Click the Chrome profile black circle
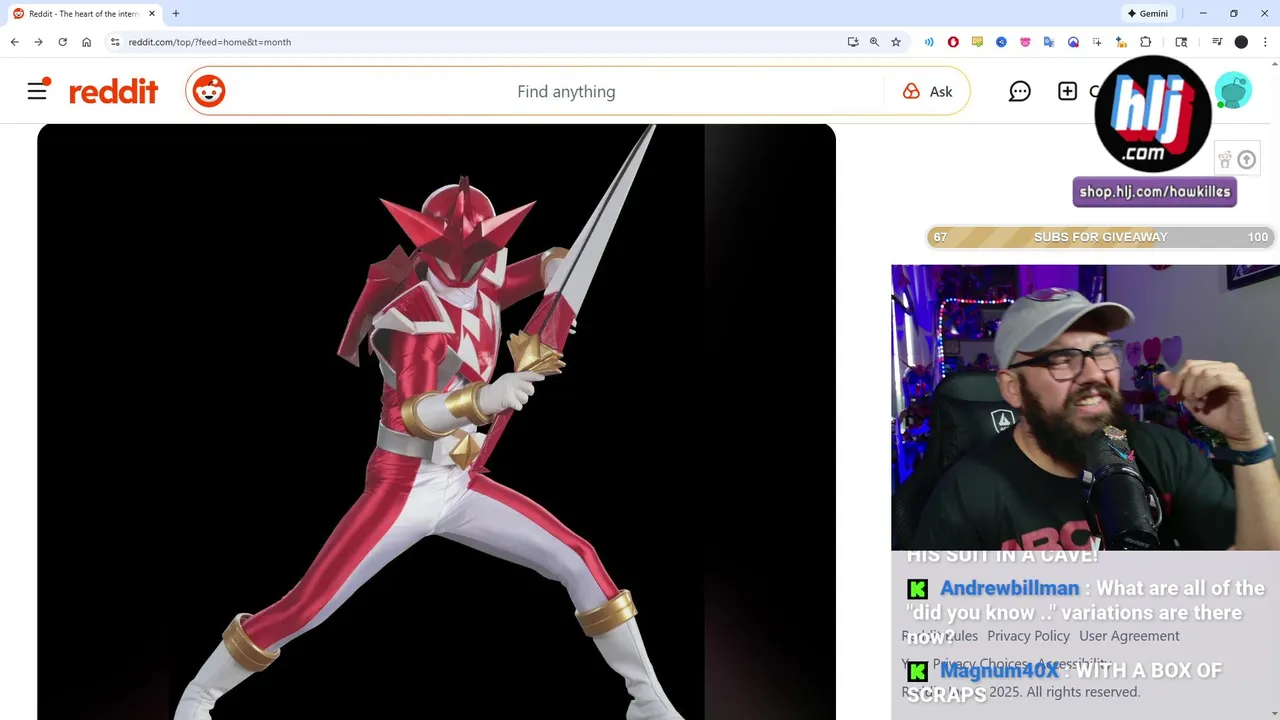This screenshot has width=1280, height=720. pos(1241,42)
